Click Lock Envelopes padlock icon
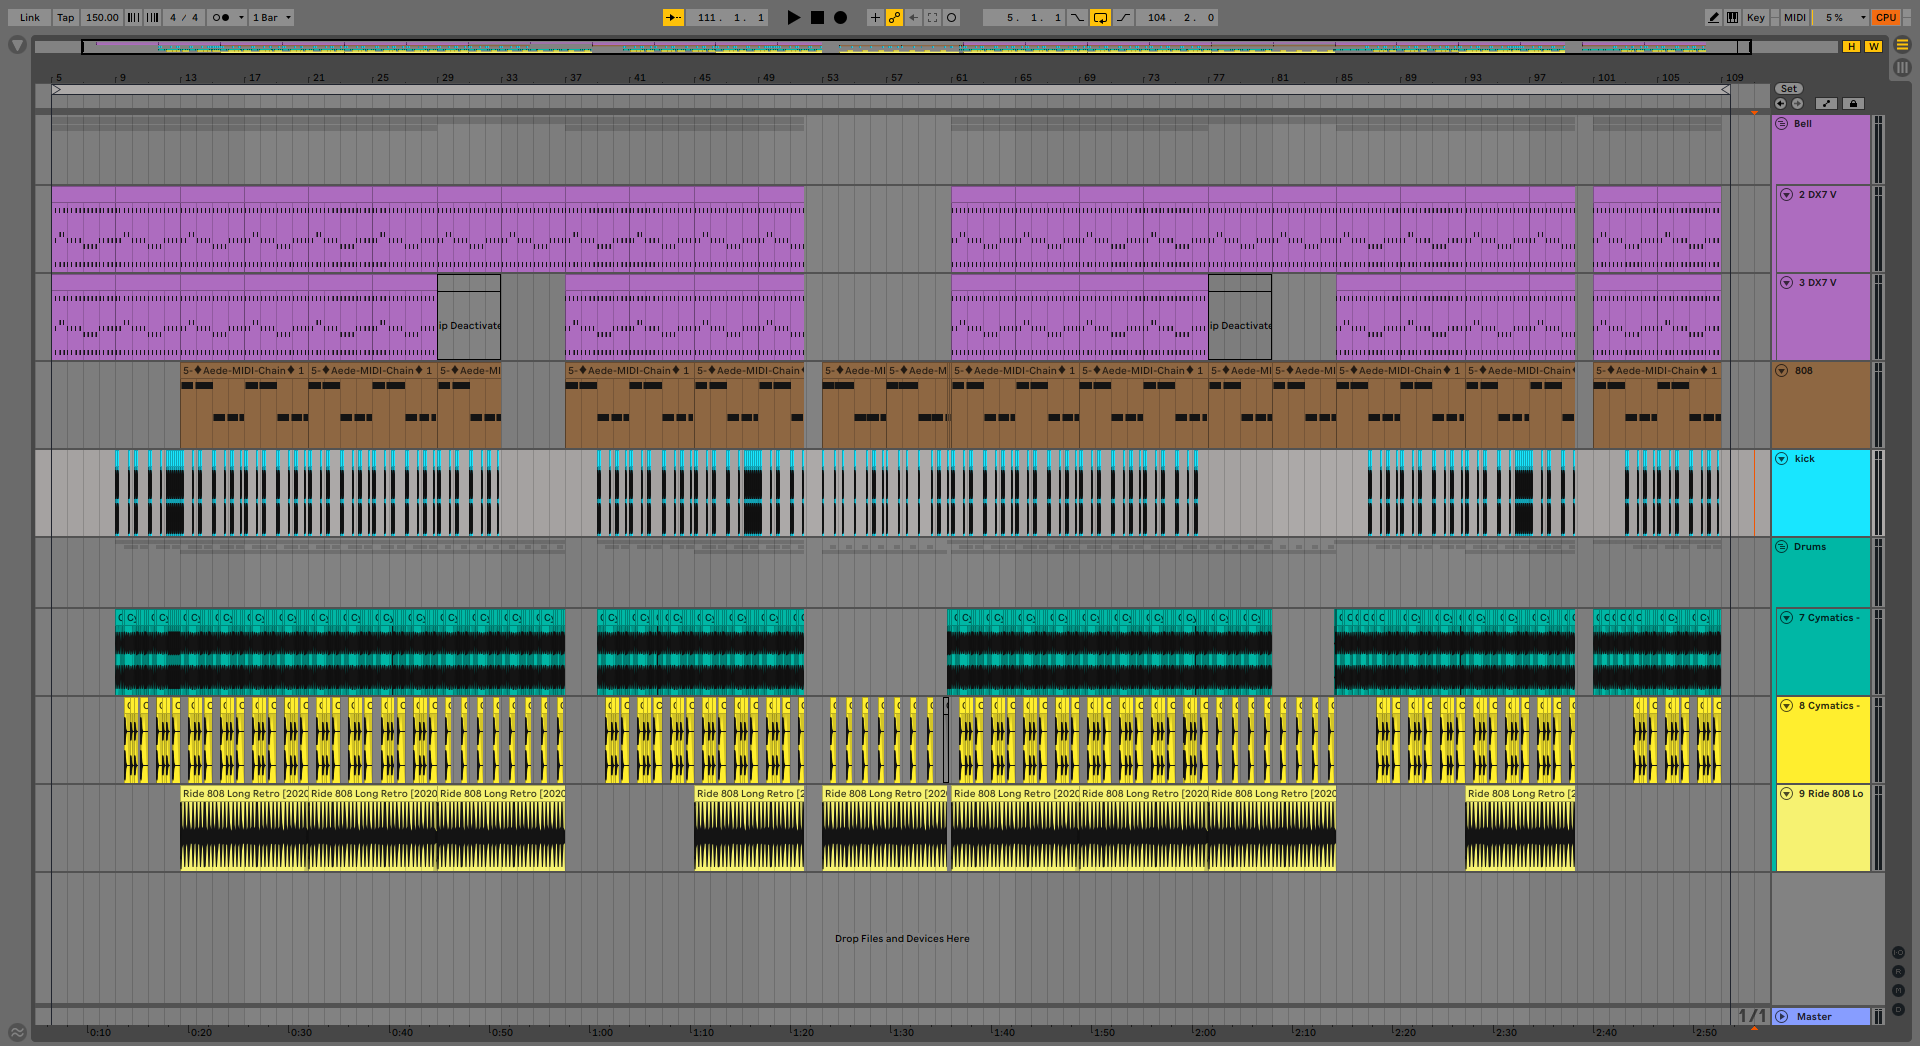This screenshot has width=1920, height=1046. 1853,103
